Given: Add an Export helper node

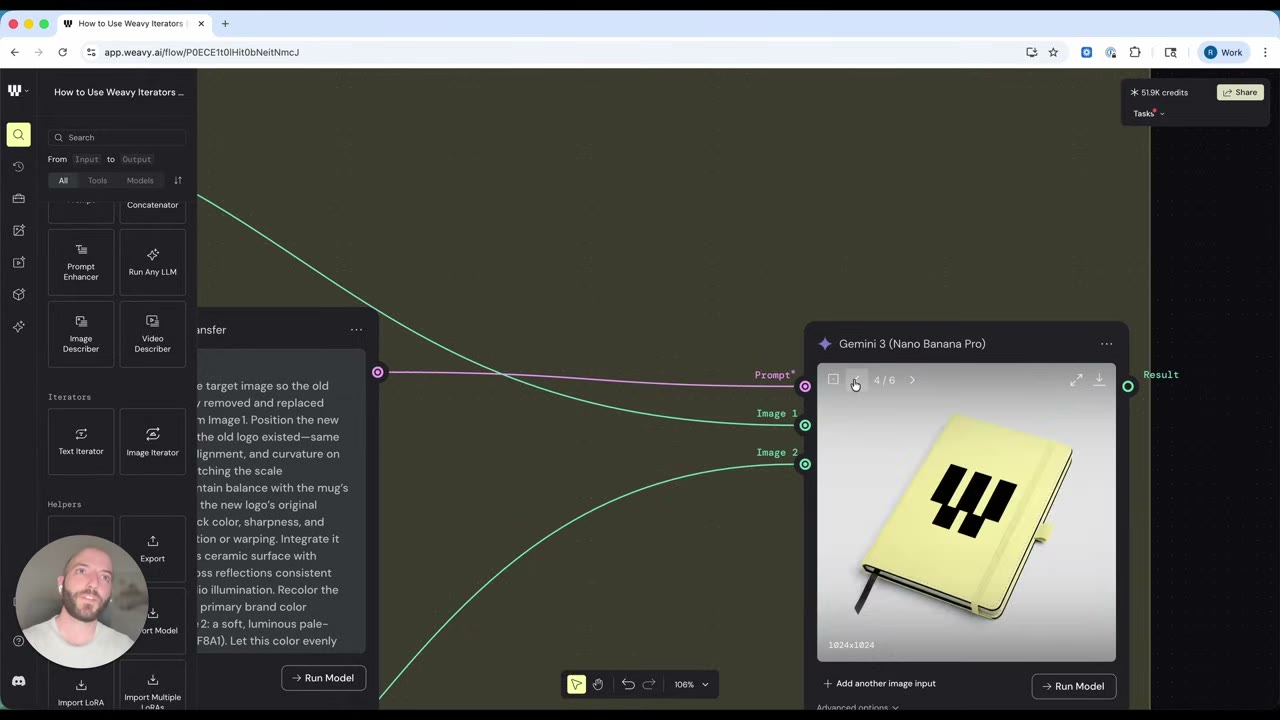Looking at the screenshot, I should pos(152,549).
